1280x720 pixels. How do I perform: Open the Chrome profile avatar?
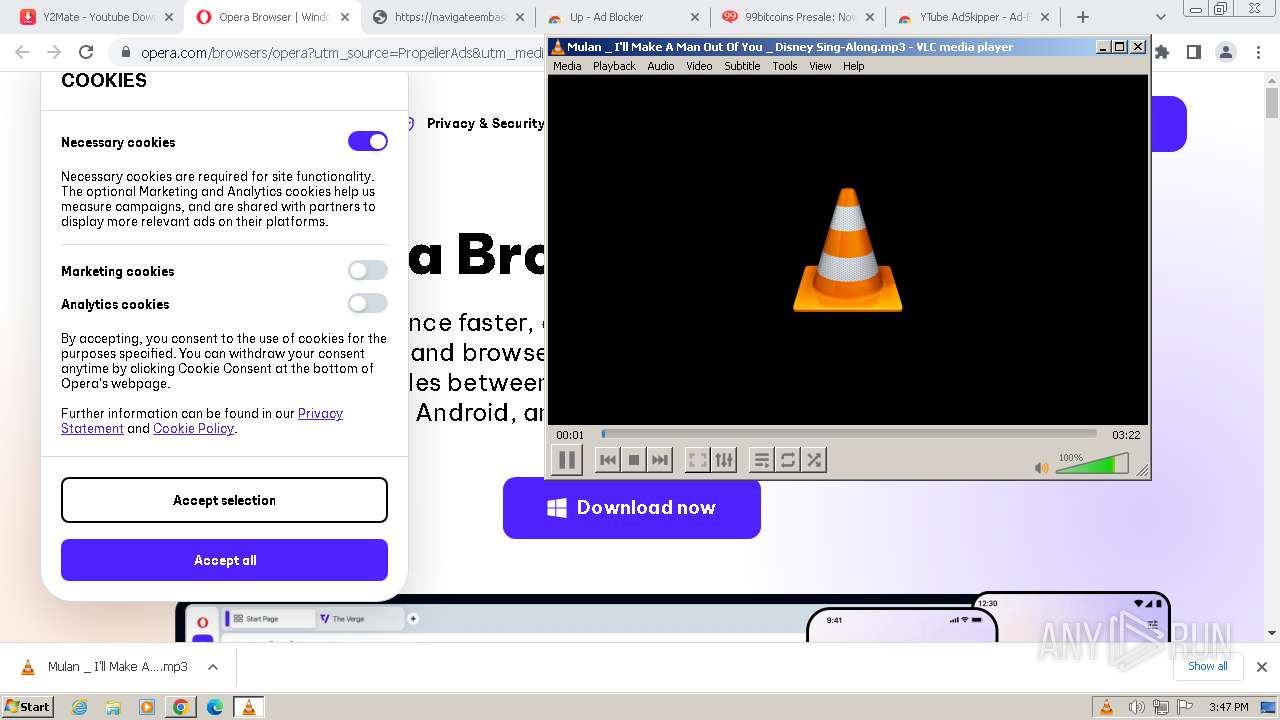(1226, 52)
